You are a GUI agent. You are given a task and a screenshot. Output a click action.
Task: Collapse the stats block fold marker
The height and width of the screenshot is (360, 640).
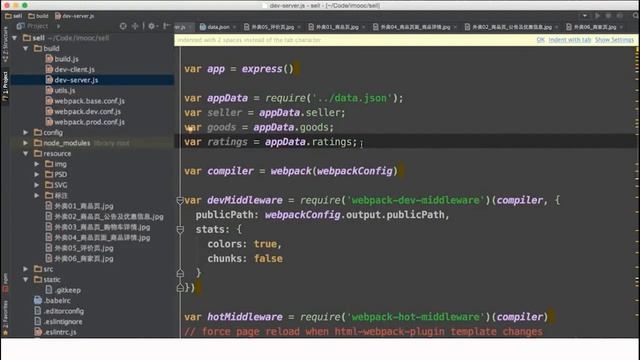click(180, 230)
